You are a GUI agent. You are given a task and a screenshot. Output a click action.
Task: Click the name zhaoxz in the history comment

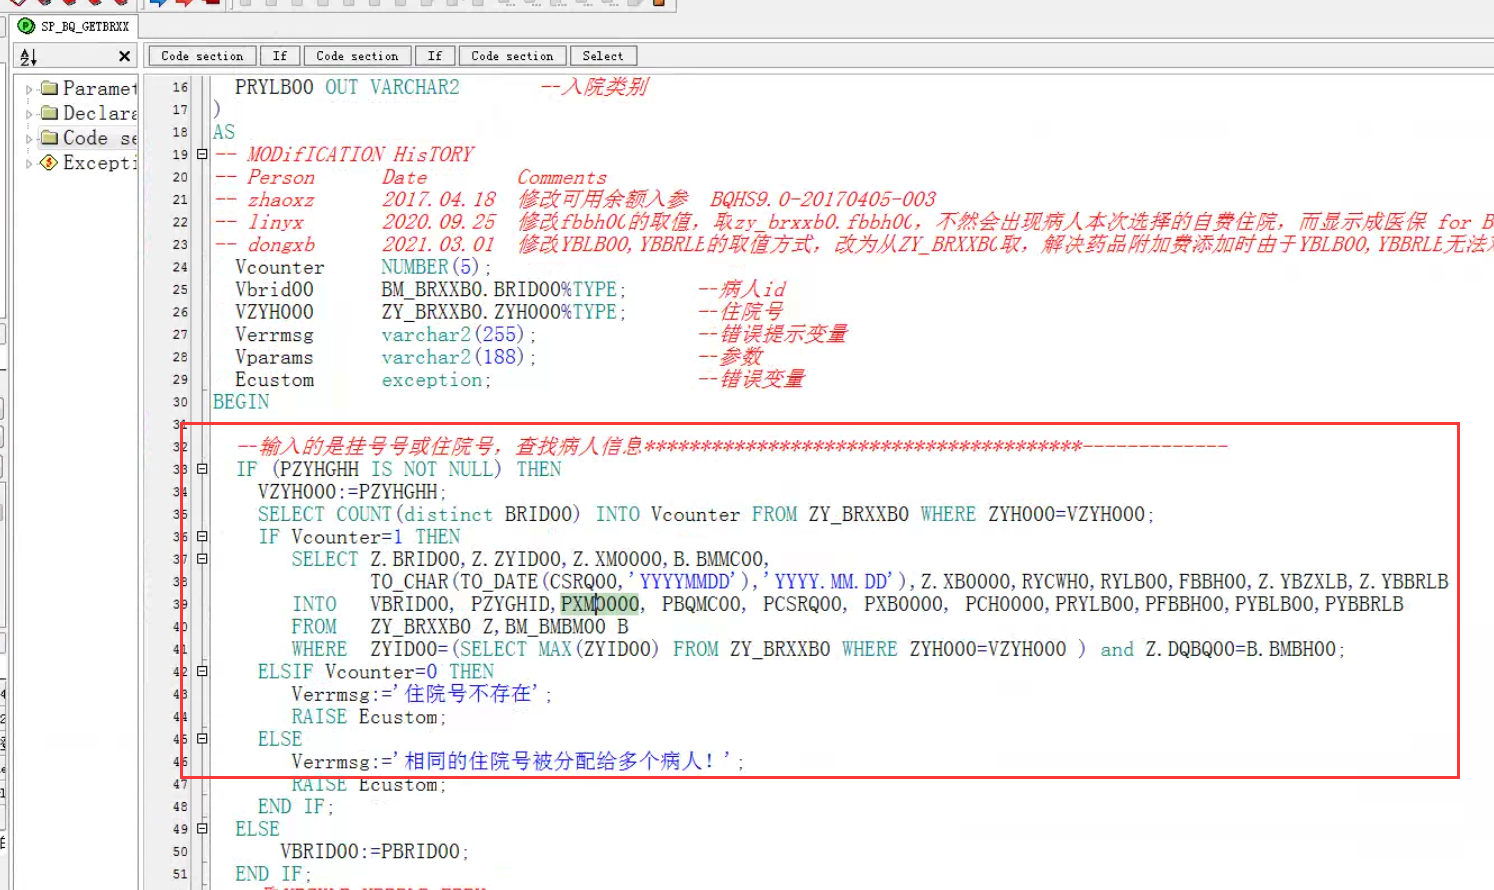coord(281,200)
